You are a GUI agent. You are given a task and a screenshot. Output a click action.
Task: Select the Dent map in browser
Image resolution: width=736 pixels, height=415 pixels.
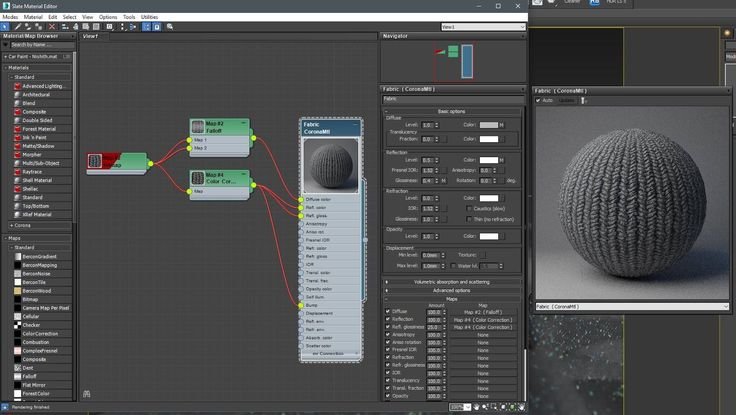pyautogui.click(x=28, y=368)
